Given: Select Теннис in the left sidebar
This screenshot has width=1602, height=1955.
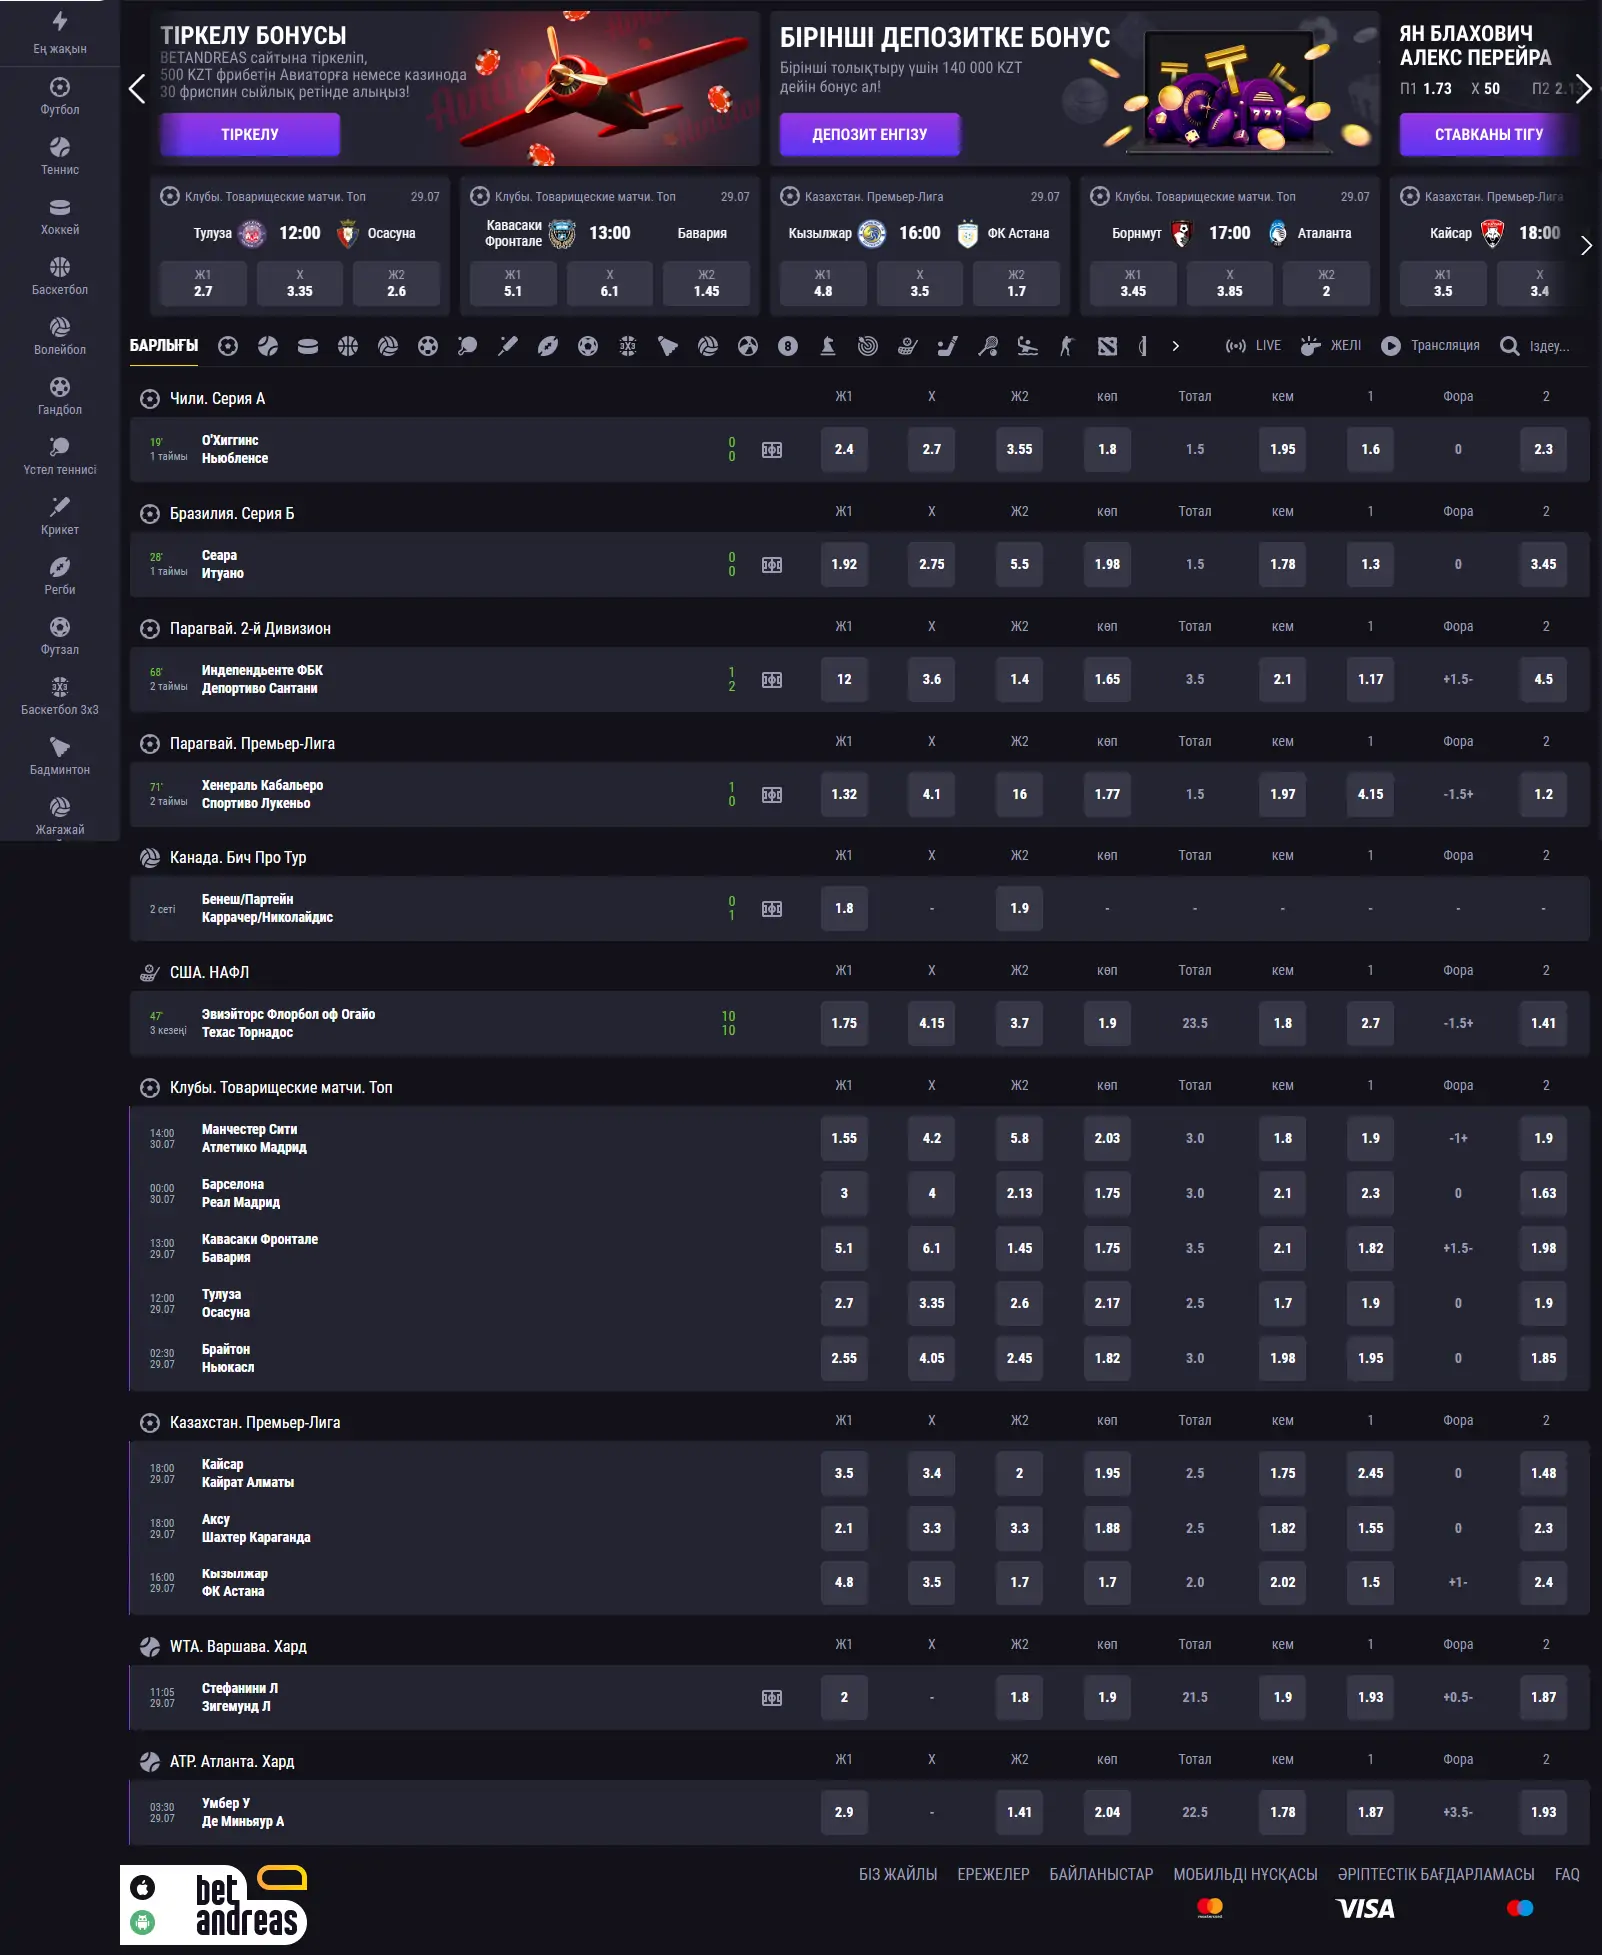Looking at the screenshot, I should pos(60,156).
